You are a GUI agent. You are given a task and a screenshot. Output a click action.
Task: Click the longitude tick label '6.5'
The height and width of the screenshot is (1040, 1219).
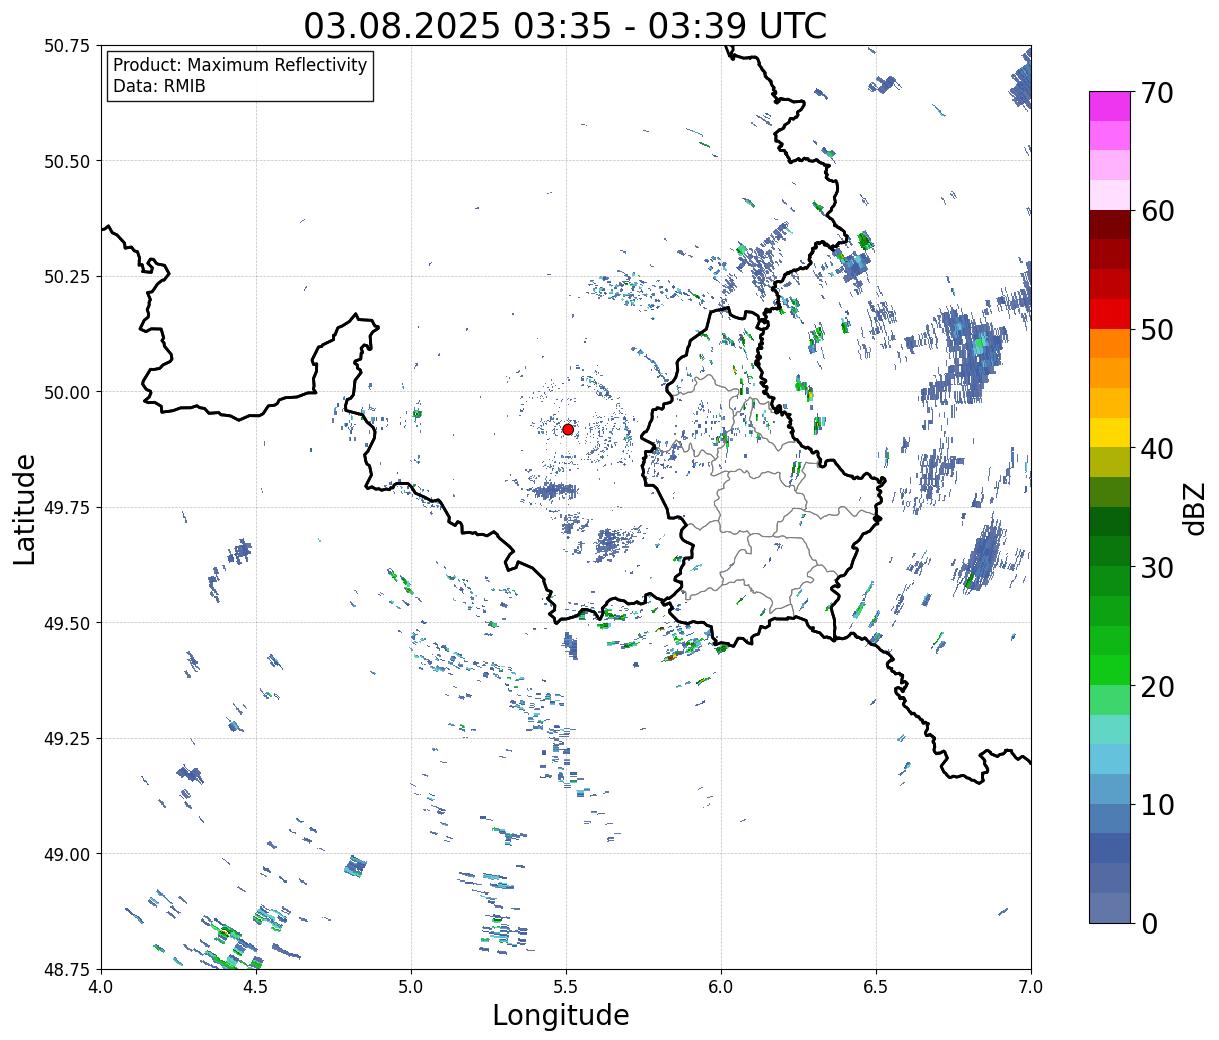pyautogui.click(x=876, y=987)
